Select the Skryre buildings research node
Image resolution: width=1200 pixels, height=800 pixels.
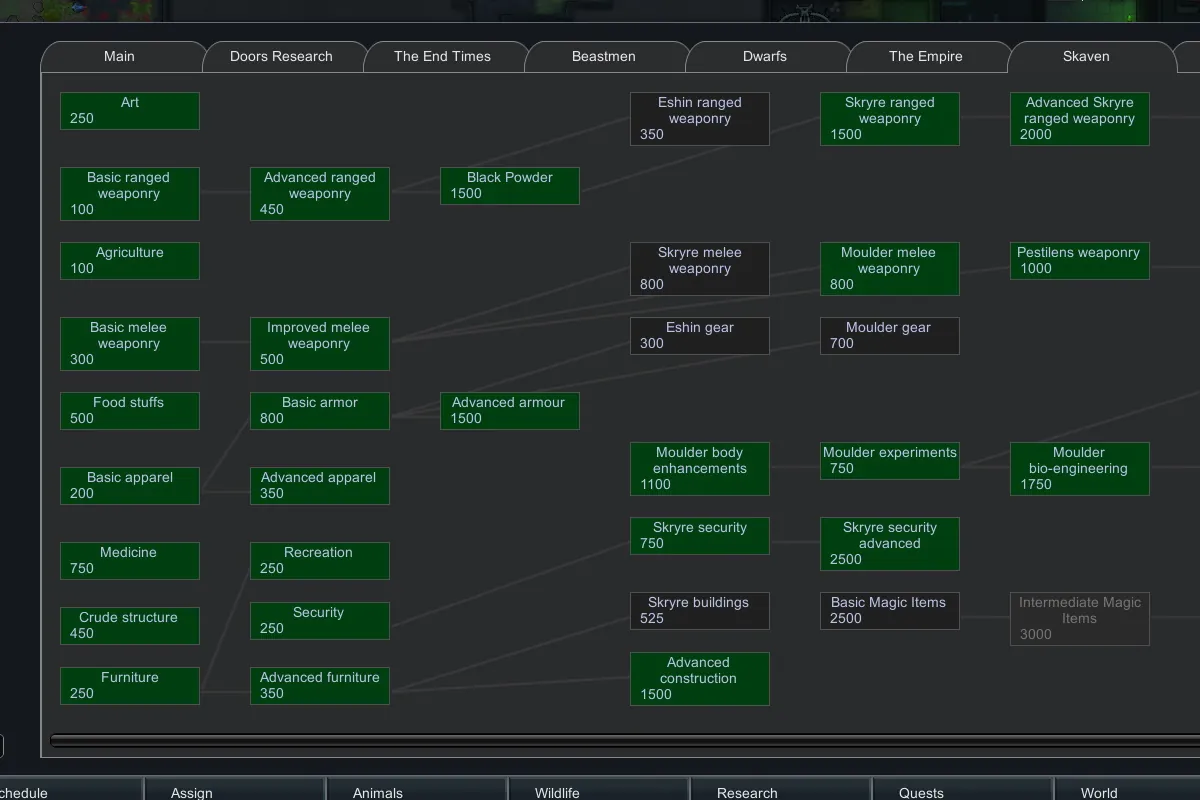click(699, 611)
